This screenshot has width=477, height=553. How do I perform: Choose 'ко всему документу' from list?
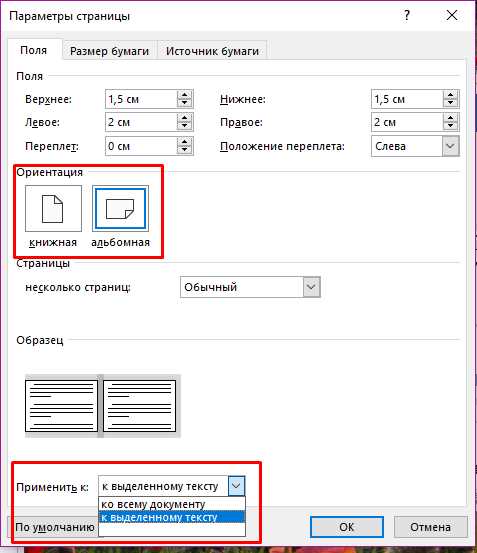coord(172,504)
